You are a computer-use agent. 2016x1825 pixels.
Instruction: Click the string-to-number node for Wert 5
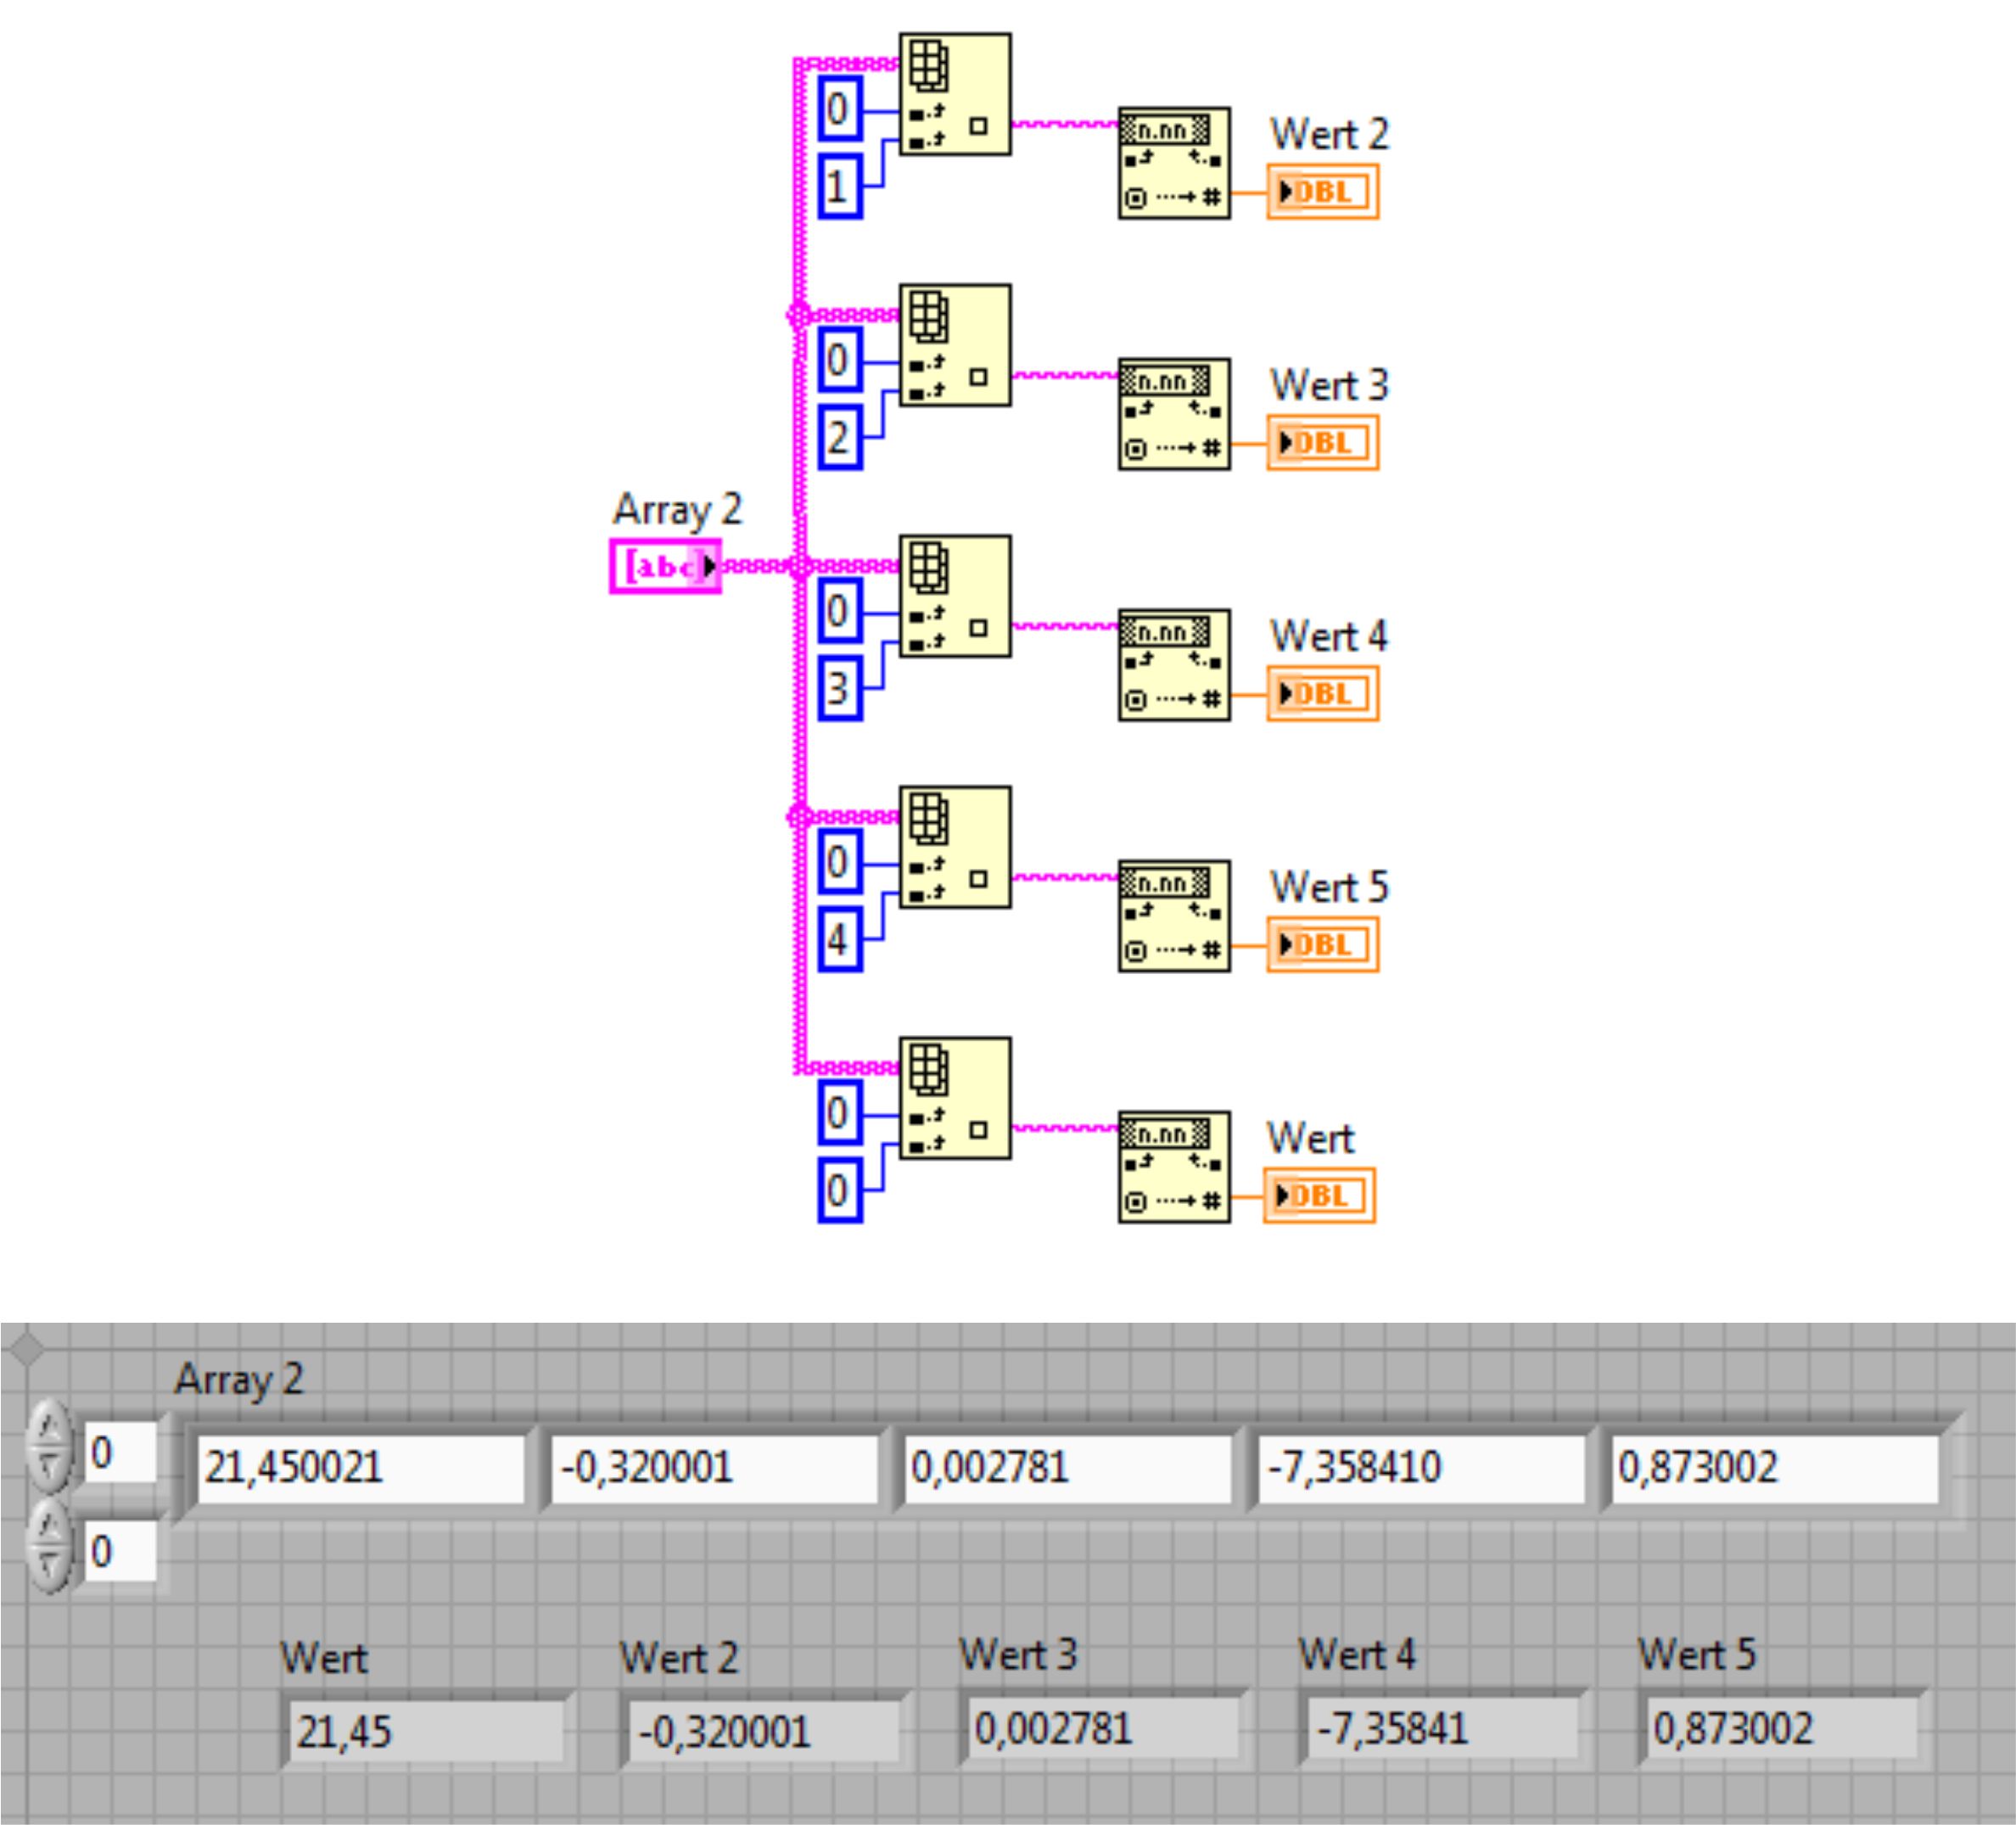coord(1173,916)
